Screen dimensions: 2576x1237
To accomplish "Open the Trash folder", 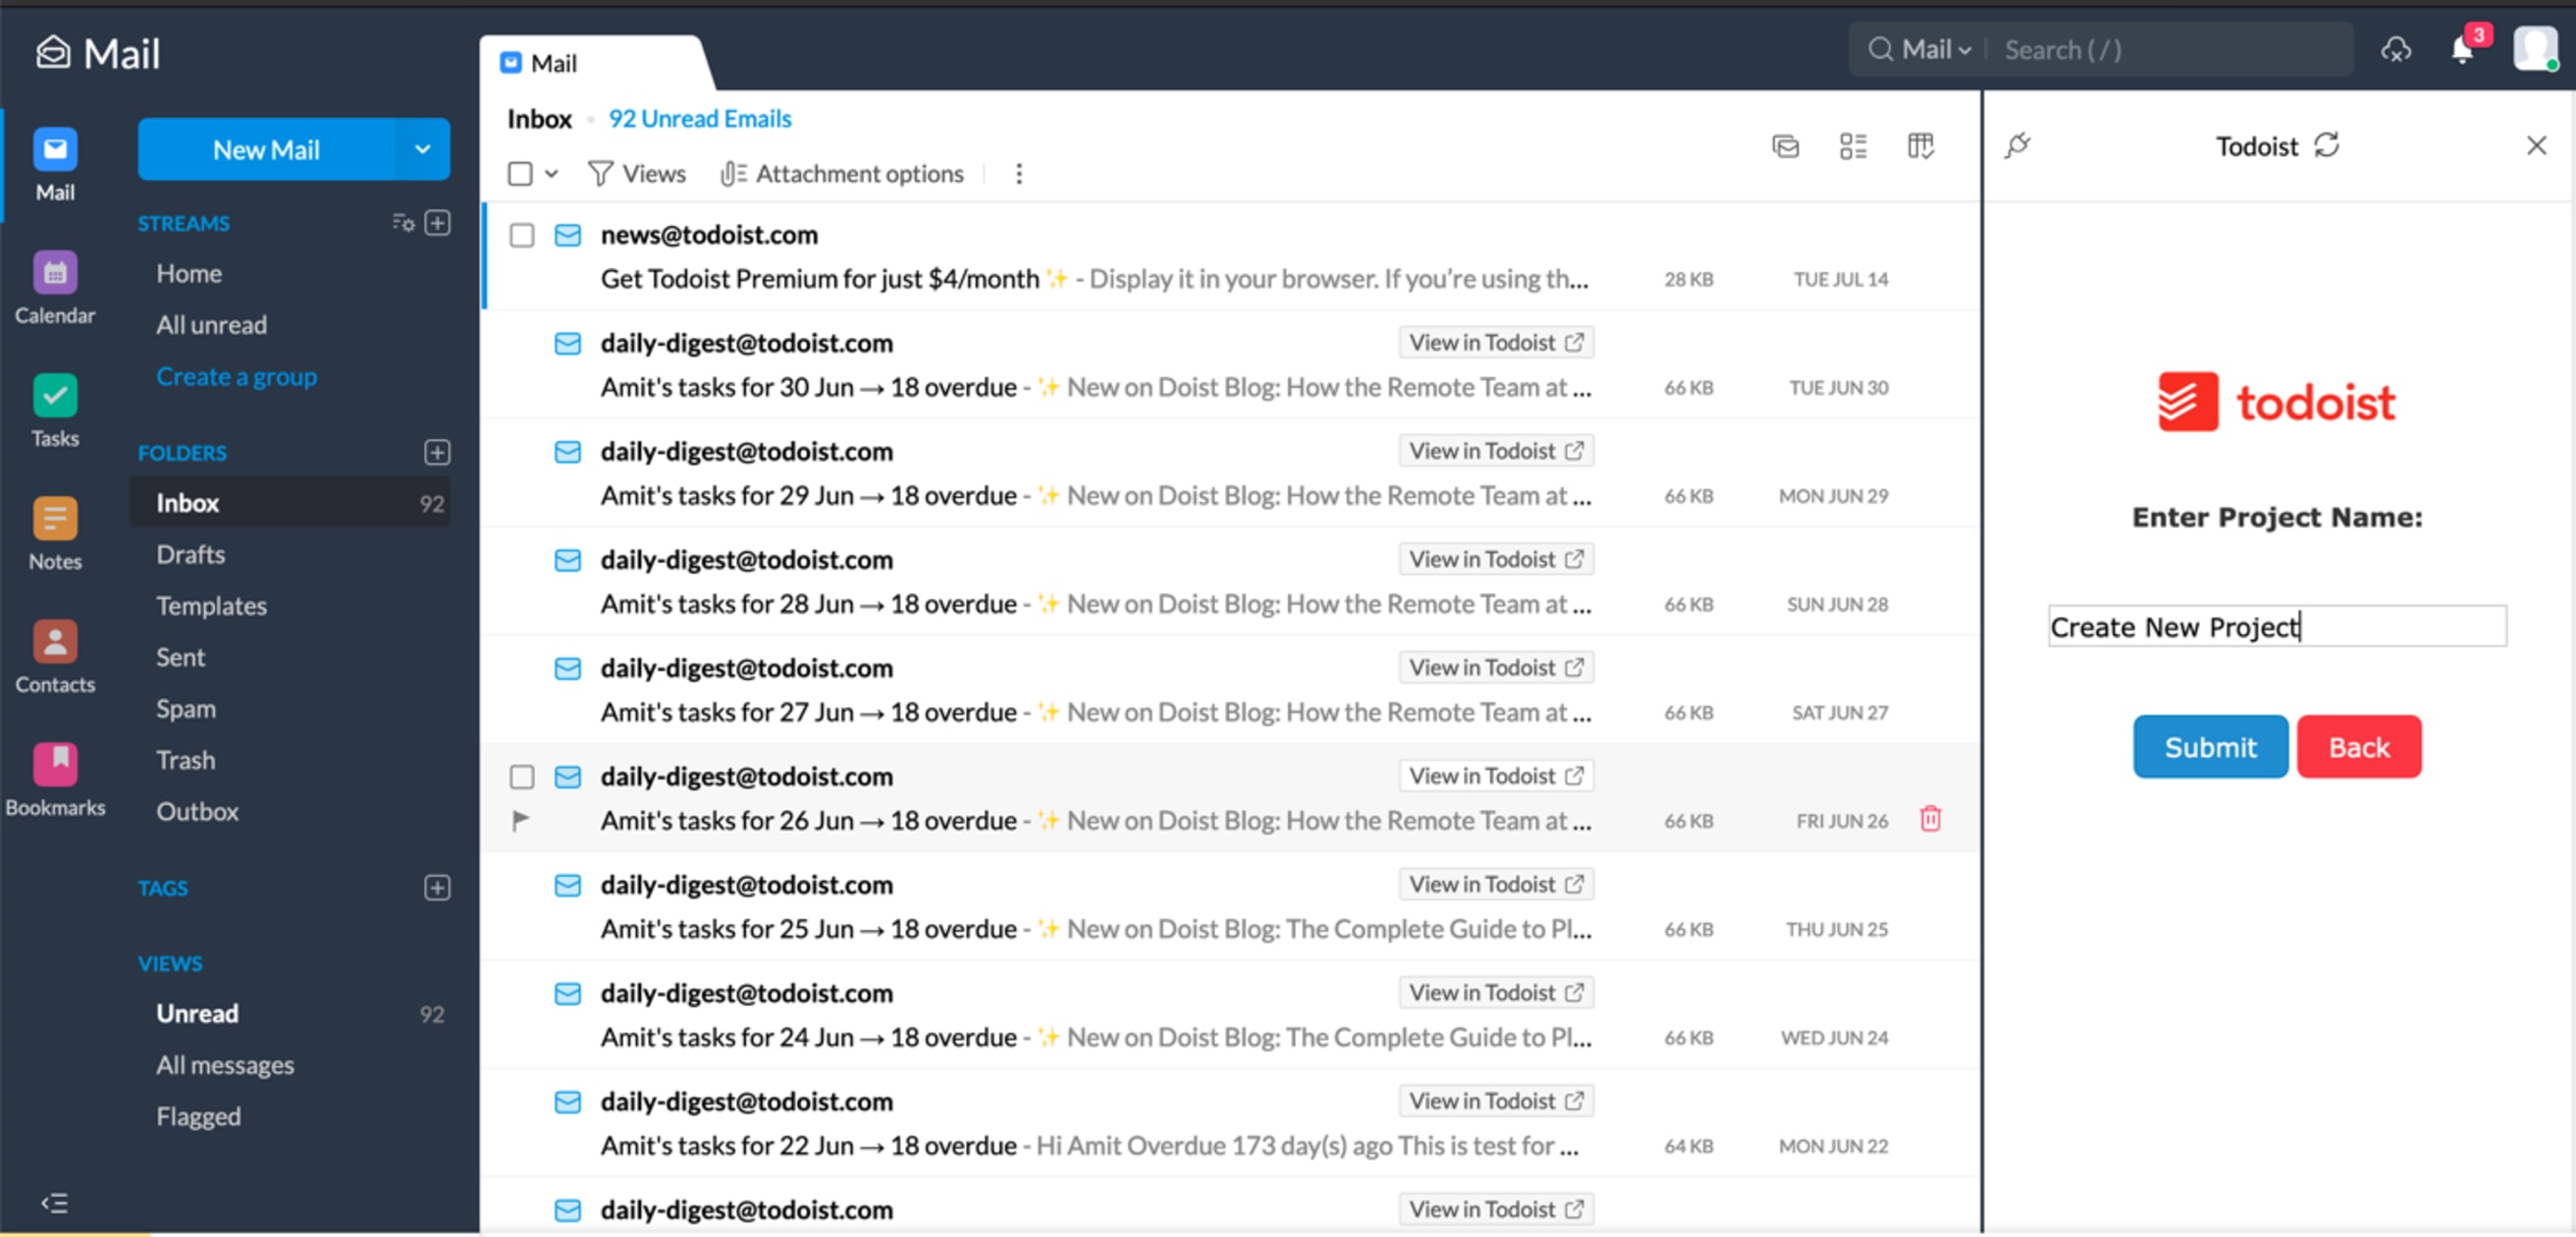I will coord(185,760).
